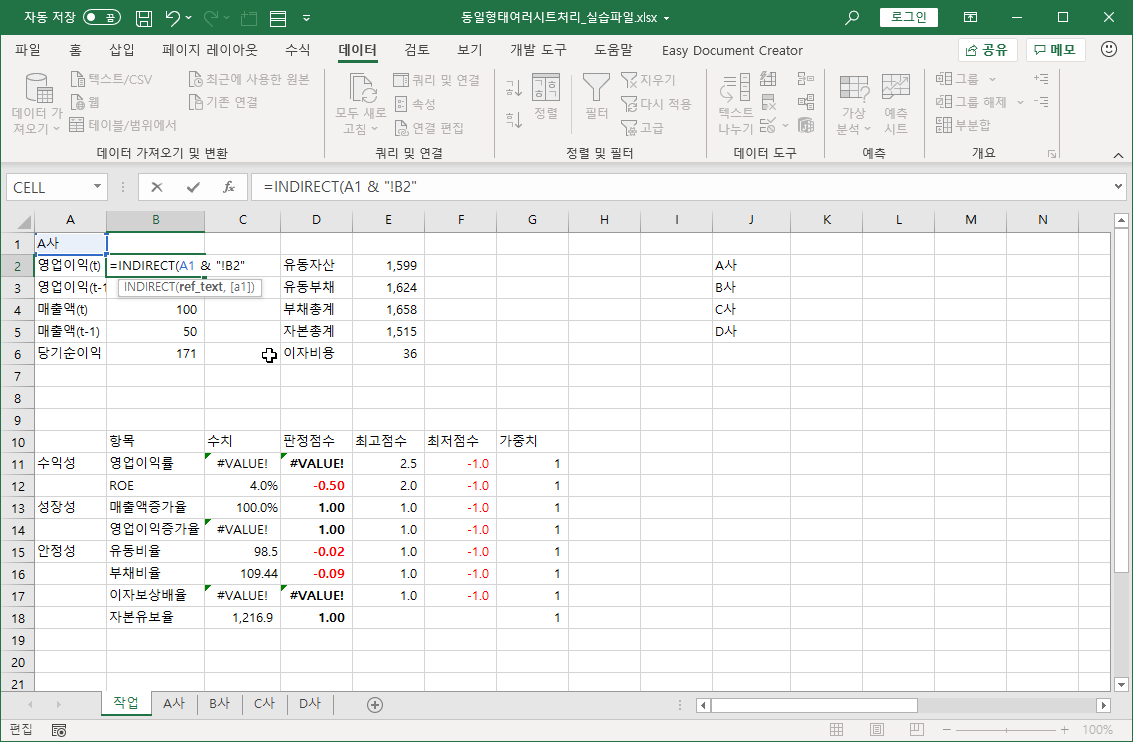Click the 공유 button
The width and height of the screenshot is (1133, 742).
[x=987, y=50]
